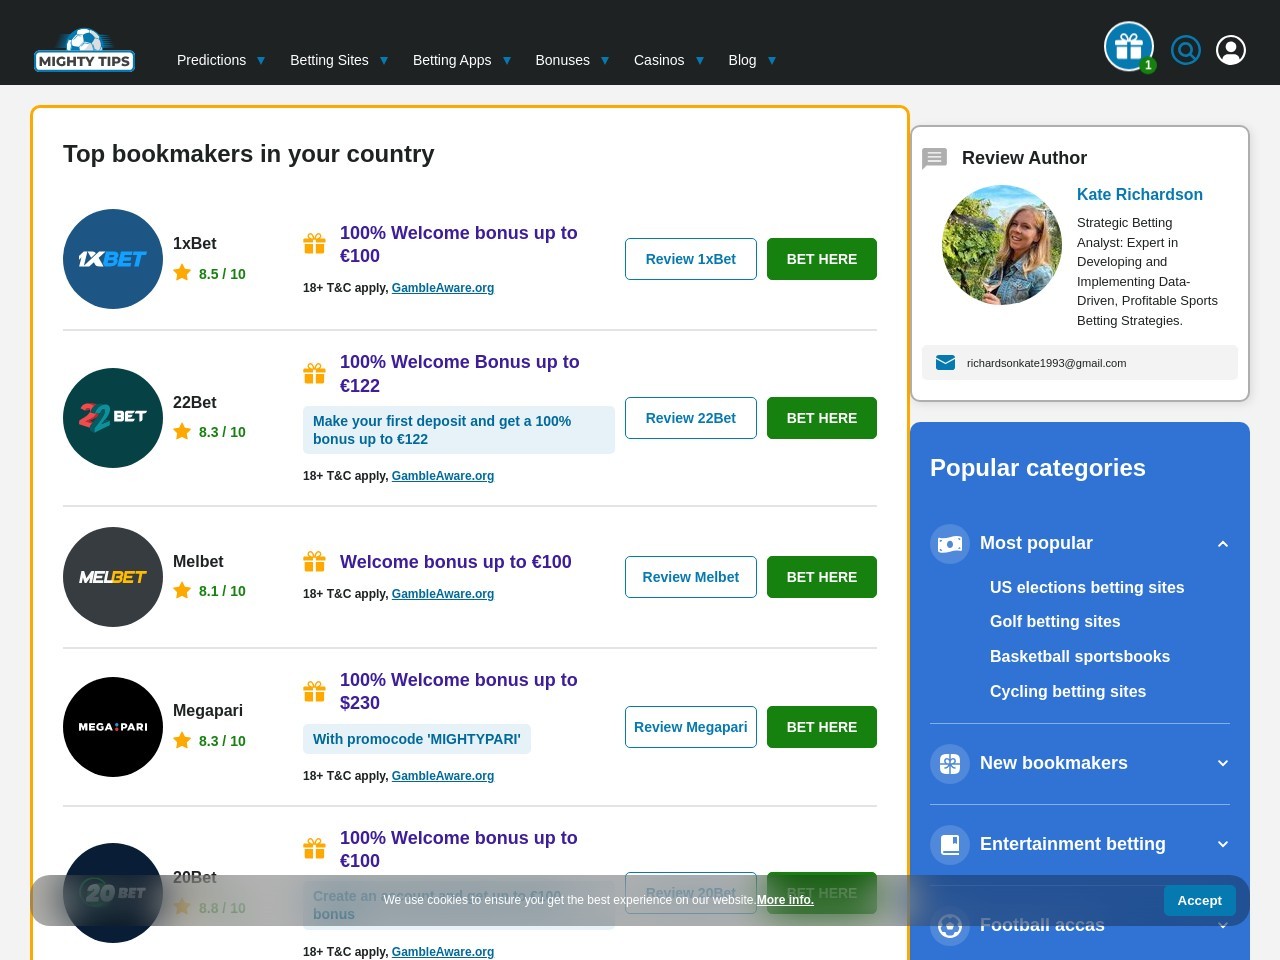
Task: Open the Casinos menu item
Action: coord(659,60)
